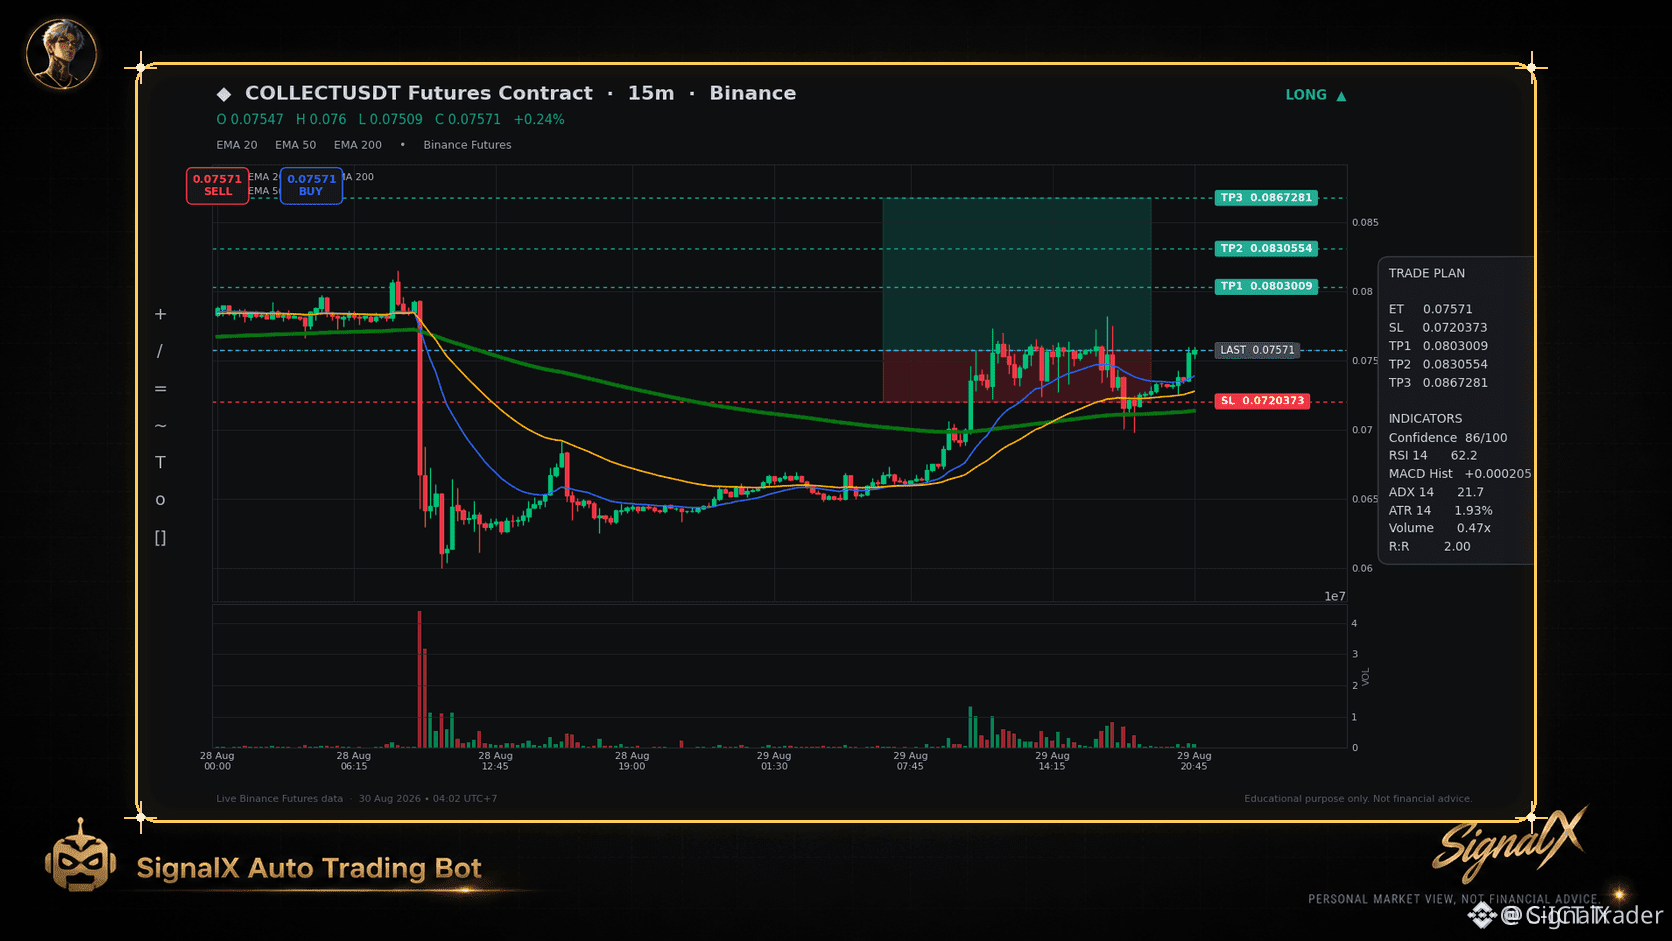Click the Binance exchange name in title
The width and height of the screenshot is (1672, 941).
pyautogui.click(x=753, y=93)
